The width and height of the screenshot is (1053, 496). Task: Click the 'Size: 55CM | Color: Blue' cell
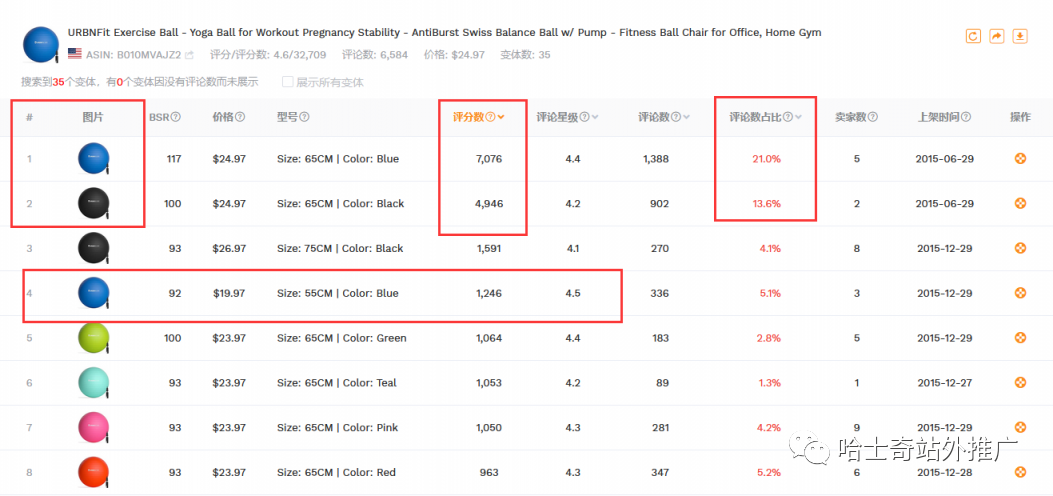[x=338, y=293]
